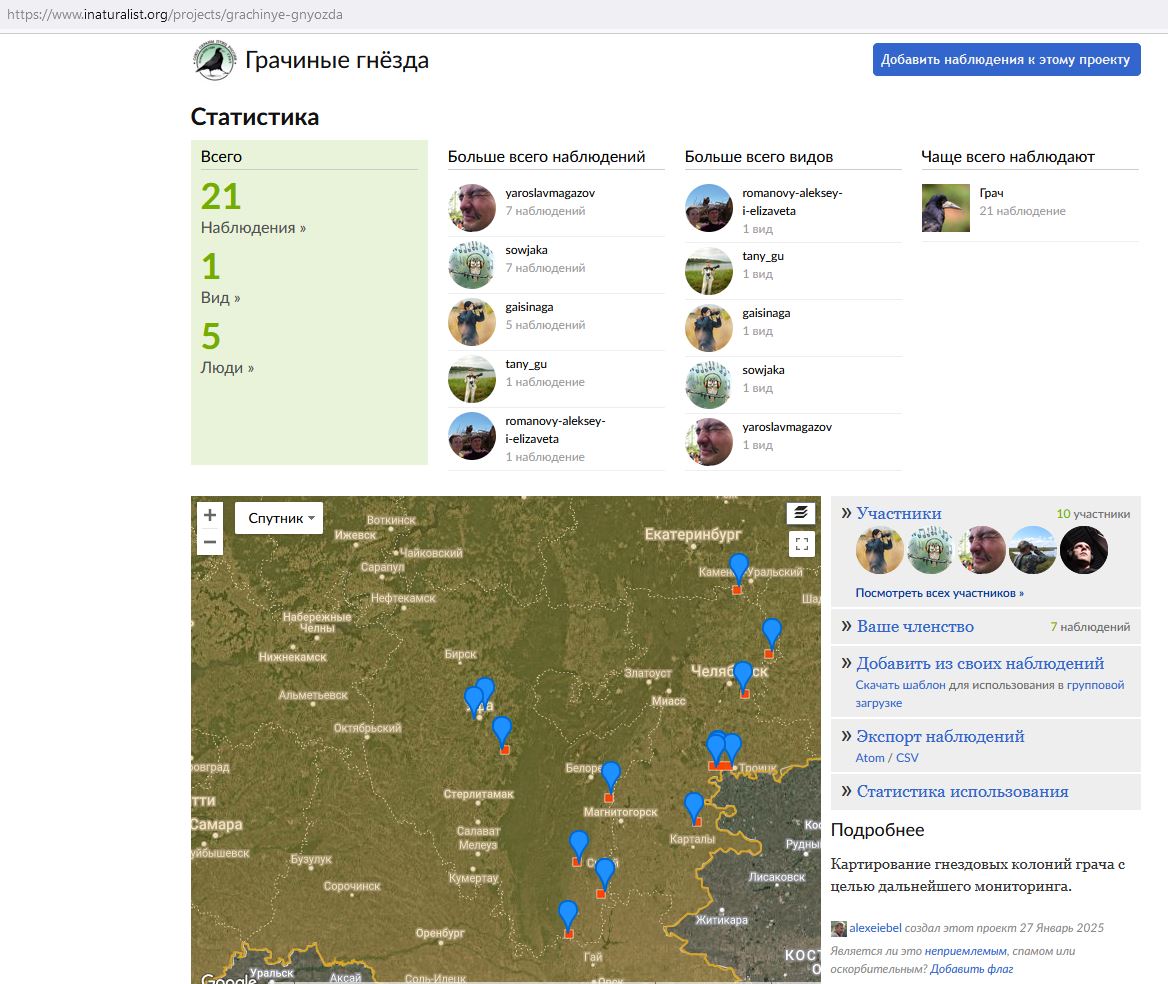1168x984 pixels.
Task: Expand the Участники section
Action: click(x=898, y=513)
